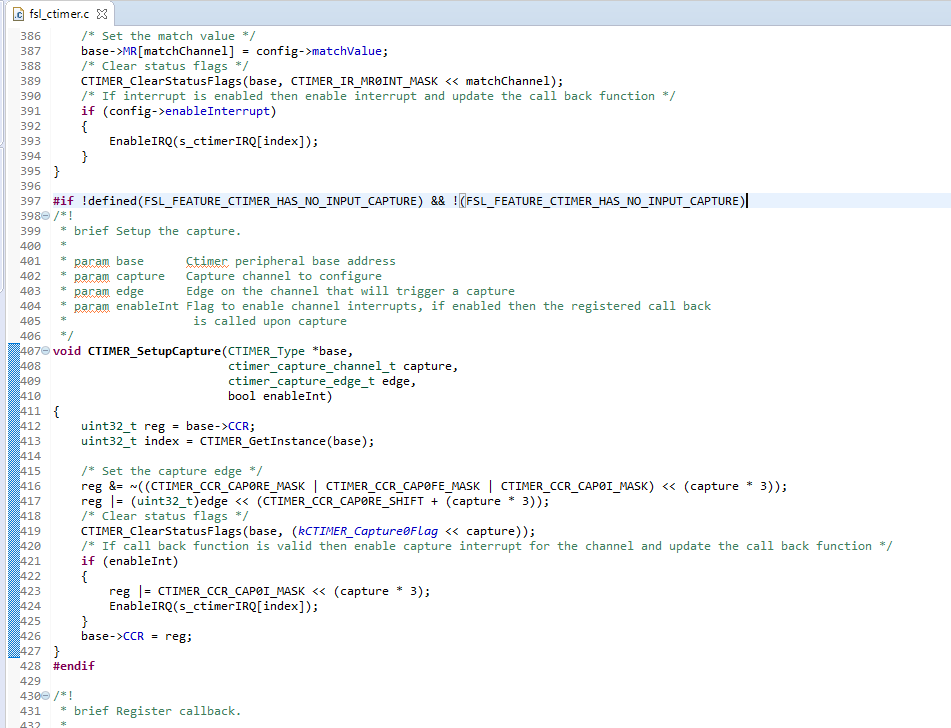
Task: Click kCTIMER_Capture0Flag identifier
Action: pos(368,531)
